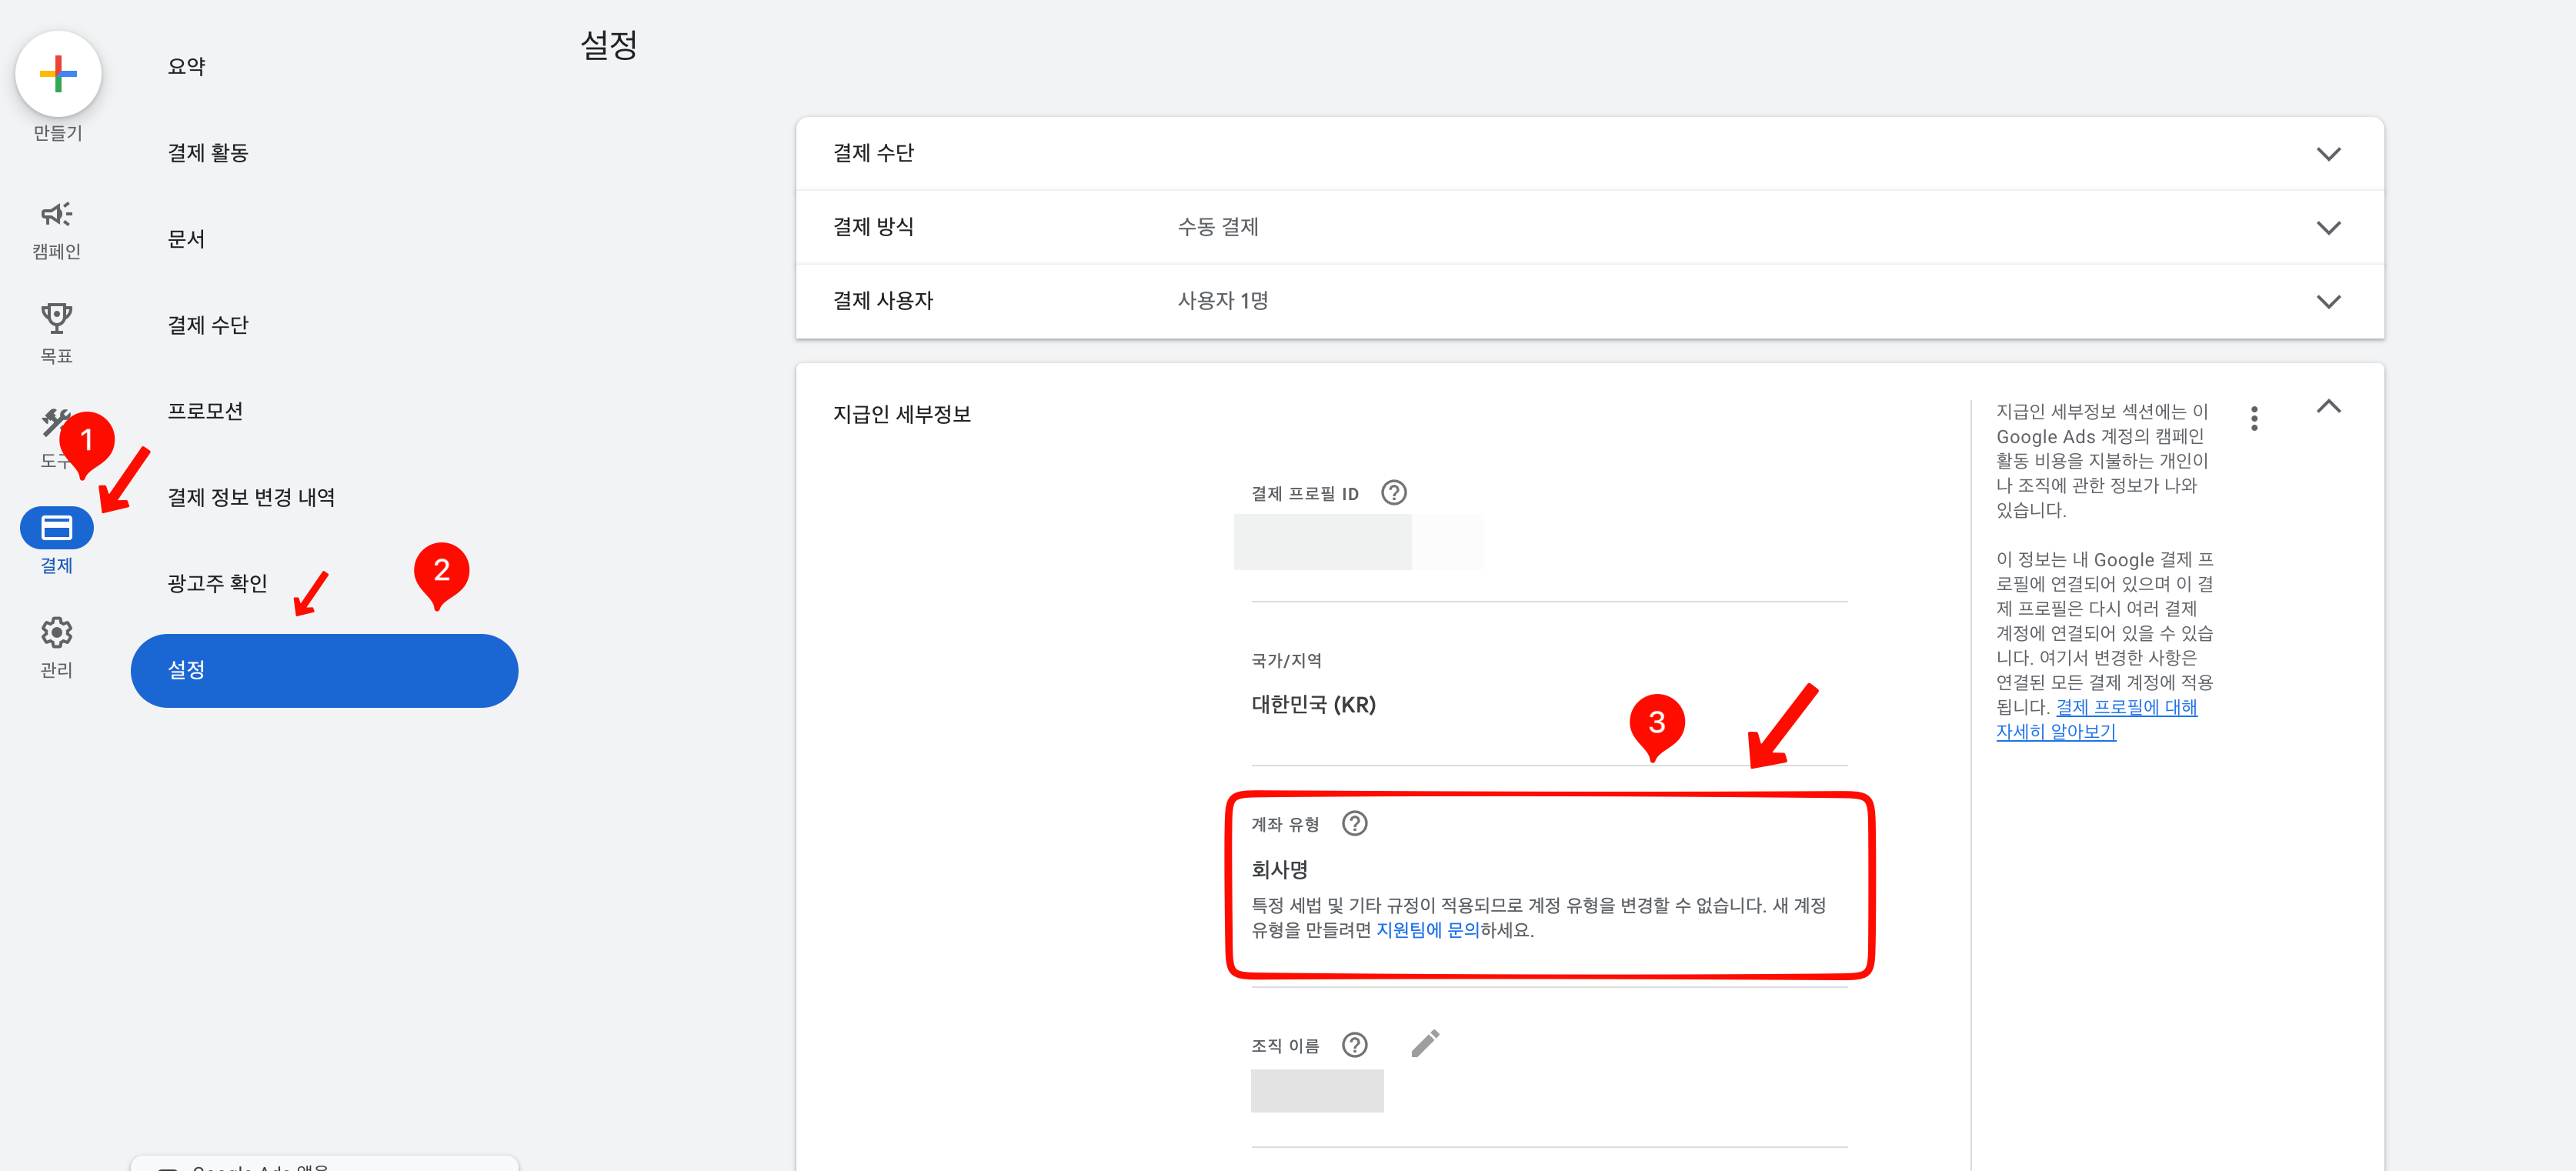Select 프로모션 in the billing menu
This screenshot has width=2576, height=1171.
205,411
